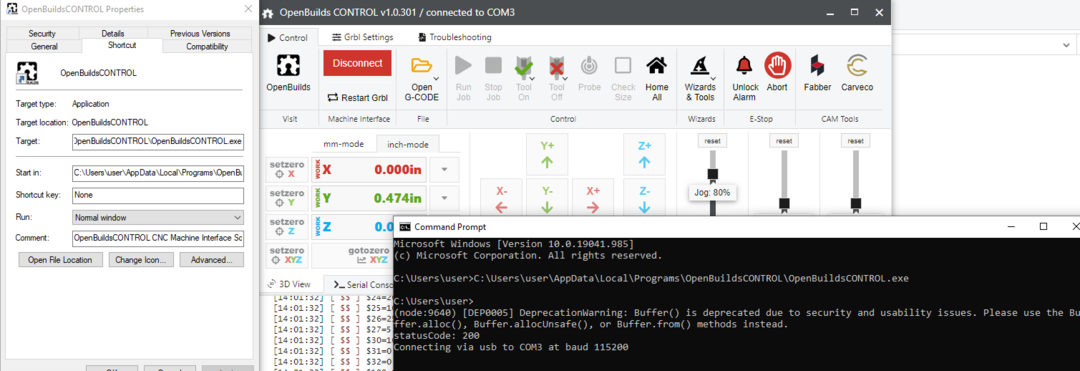Set zero for the X axis

point(287,169)
